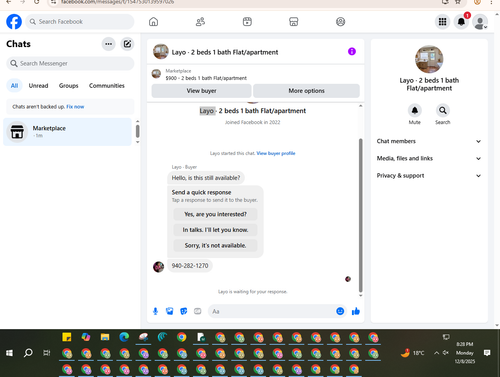Viewport: 500px width, 377px height.
Task: Send quick reply Yes, are you interested?
Action: [215, 214]
